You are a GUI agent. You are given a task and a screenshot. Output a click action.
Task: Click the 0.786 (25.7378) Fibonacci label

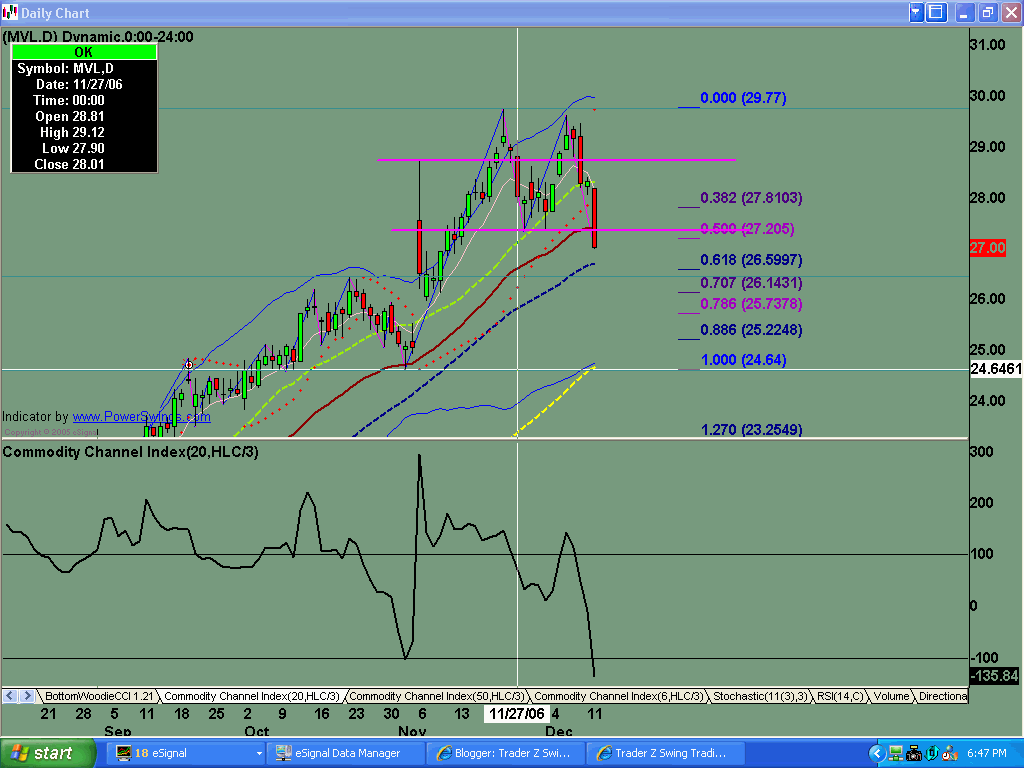[751, 304]
